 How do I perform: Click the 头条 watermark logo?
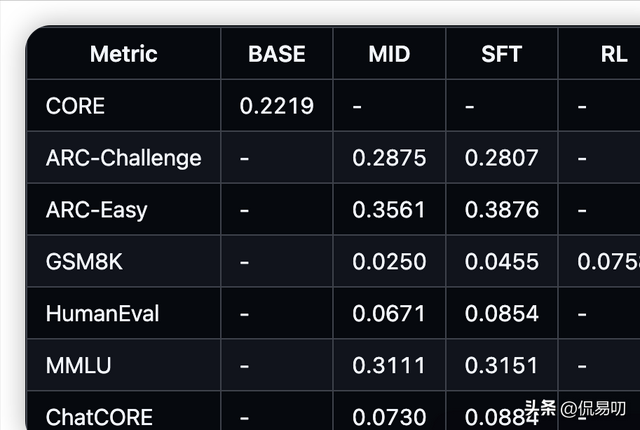tap(540, 409)
